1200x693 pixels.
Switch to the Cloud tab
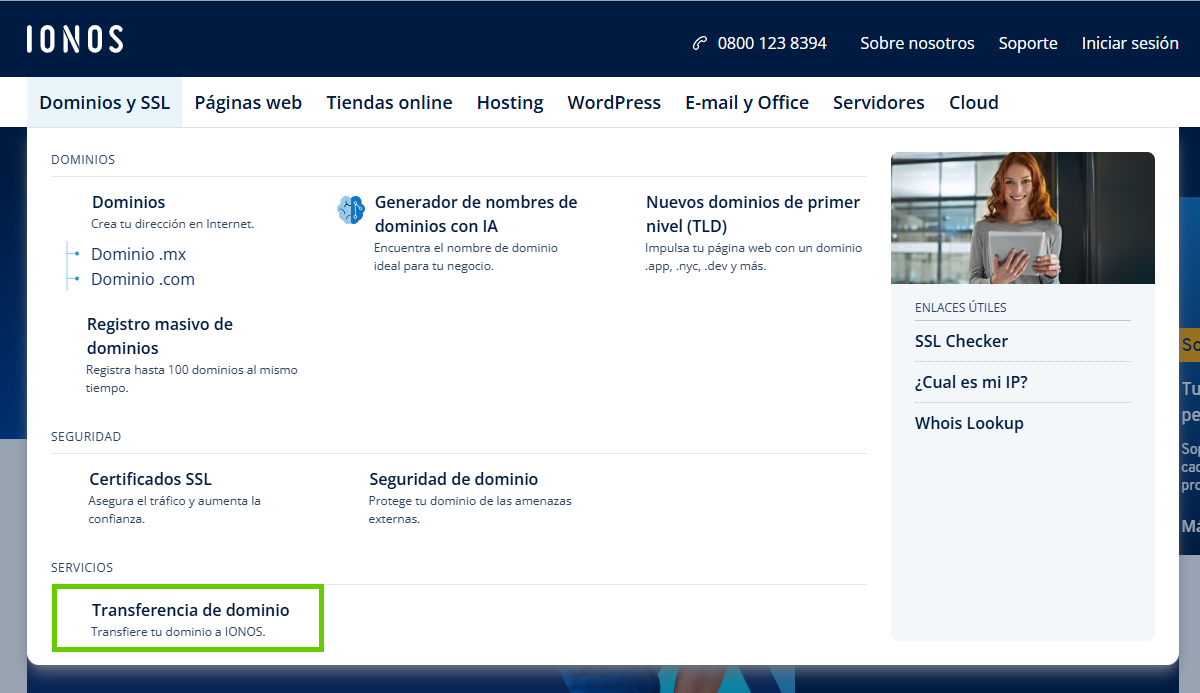point(973,101)
